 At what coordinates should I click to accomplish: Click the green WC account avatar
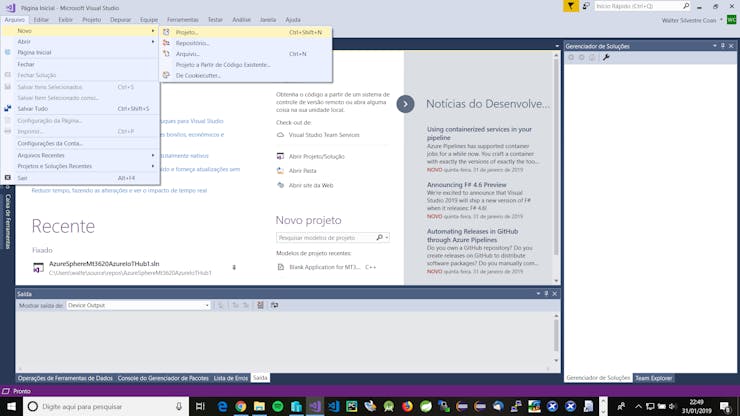[x=732, y=20]
